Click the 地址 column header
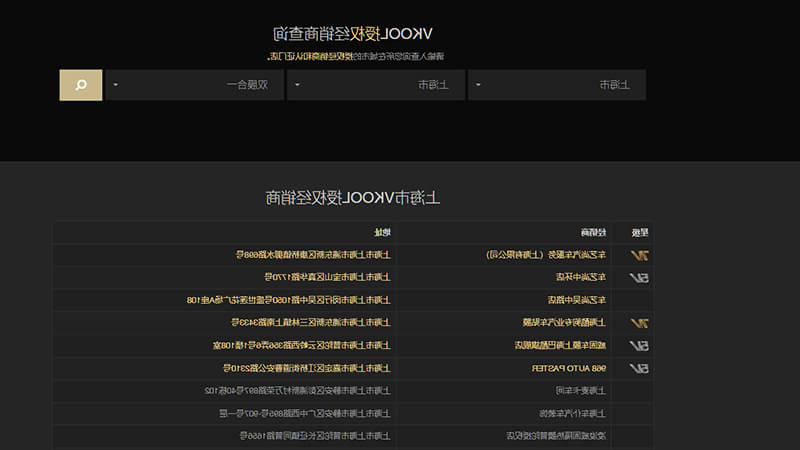This screenshot has width=800, height=450. coord(383,233)
